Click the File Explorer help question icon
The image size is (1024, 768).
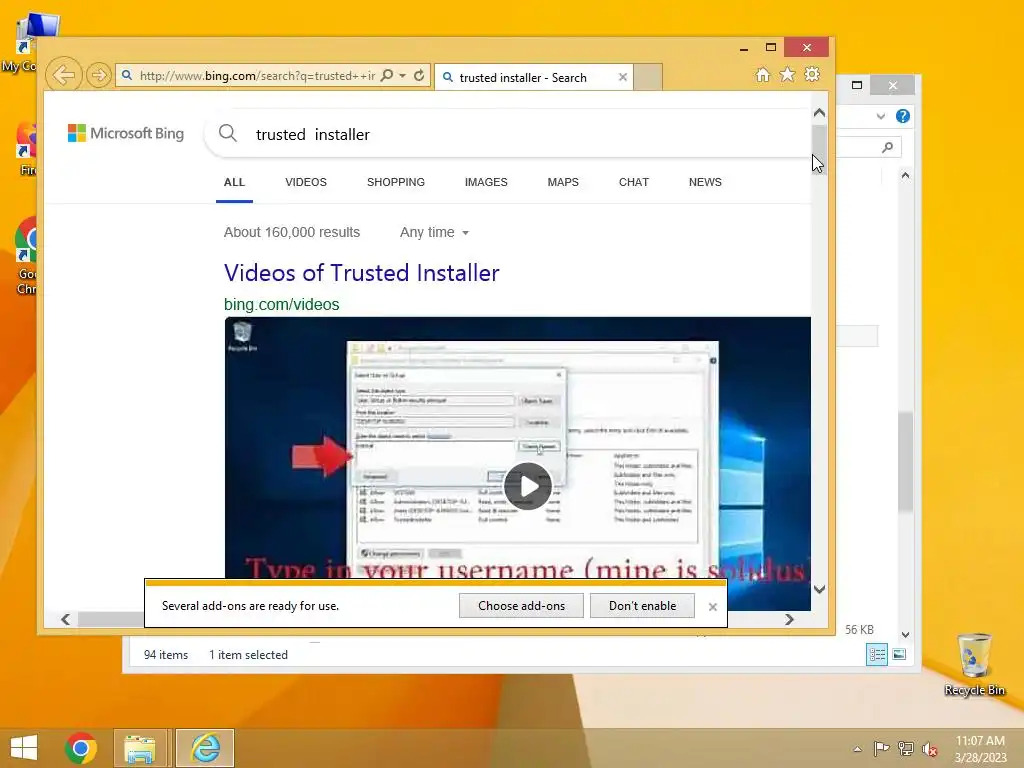pyautogui.click(x=903, y=116)
